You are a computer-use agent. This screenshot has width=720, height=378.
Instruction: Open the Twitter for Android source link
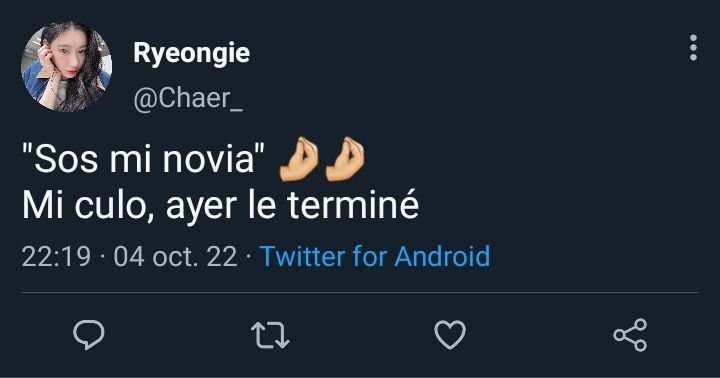coord(375,256)
